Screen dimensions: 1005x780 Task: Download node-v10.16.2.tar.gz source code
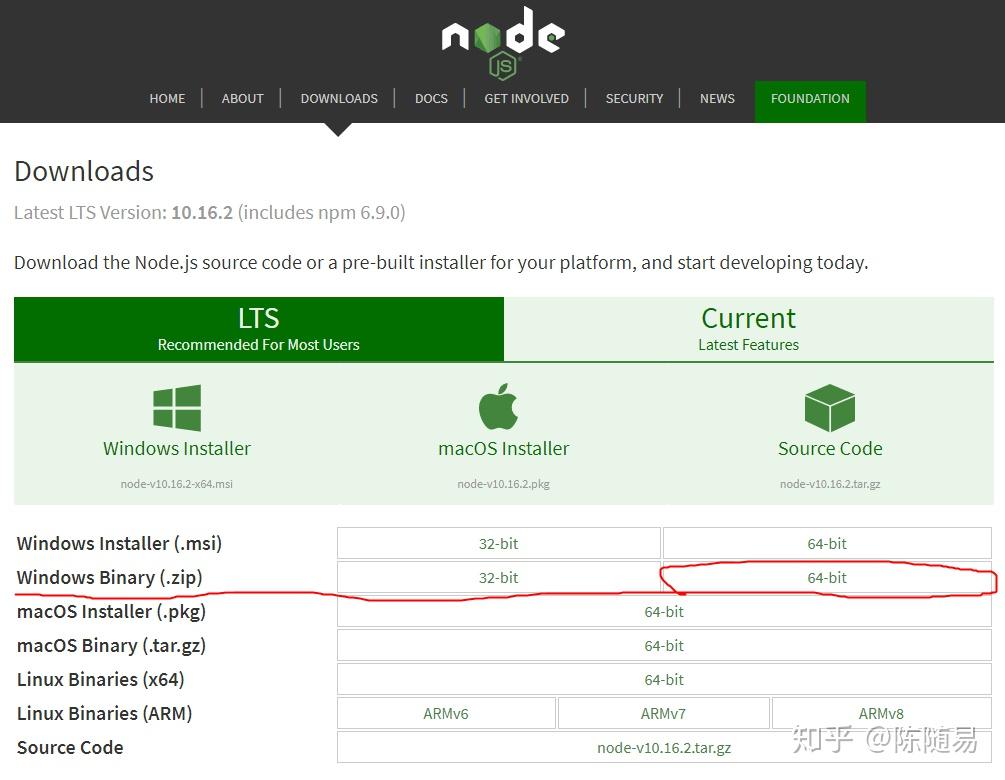click(x=664, y=747)
